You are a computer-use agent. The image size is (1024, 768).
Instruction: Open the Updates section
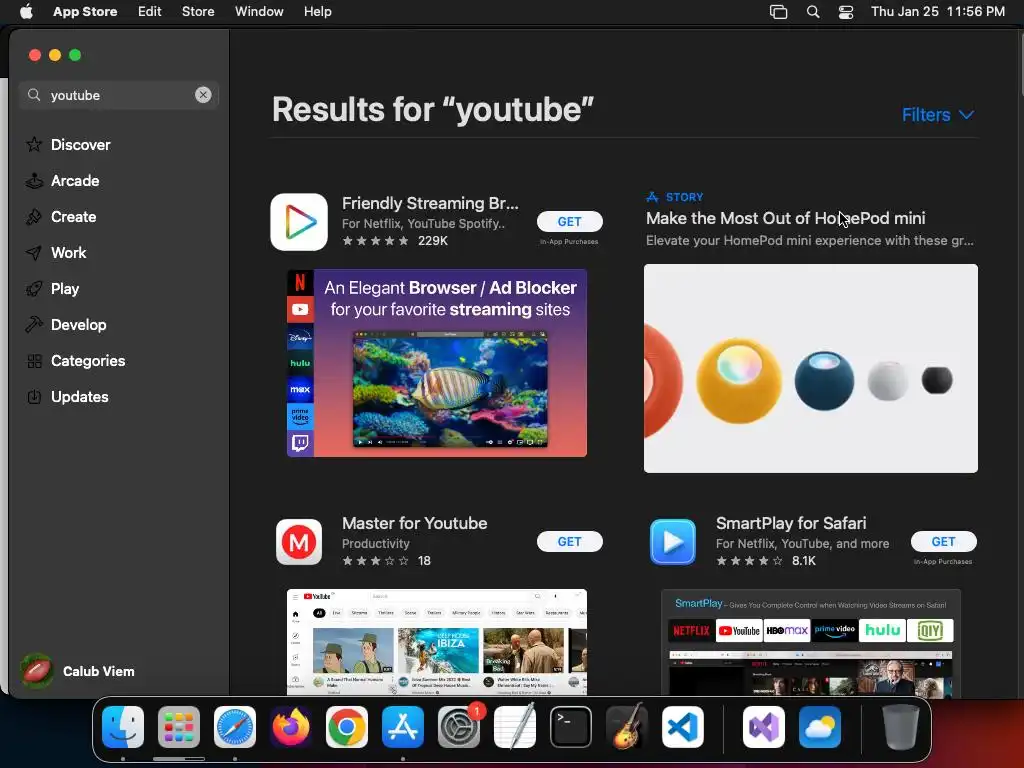(67, 396)
